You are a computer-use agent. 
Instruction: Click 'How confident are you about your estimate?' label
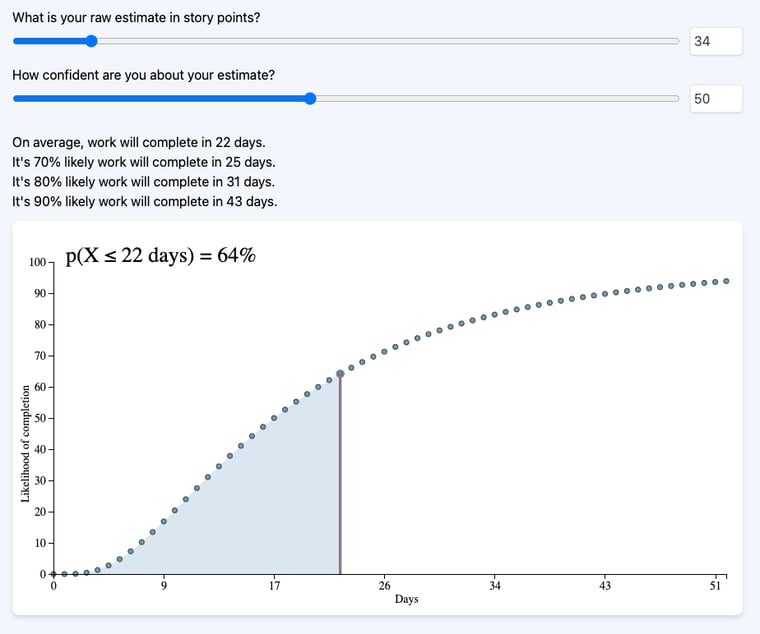click(x=143, y=75)
